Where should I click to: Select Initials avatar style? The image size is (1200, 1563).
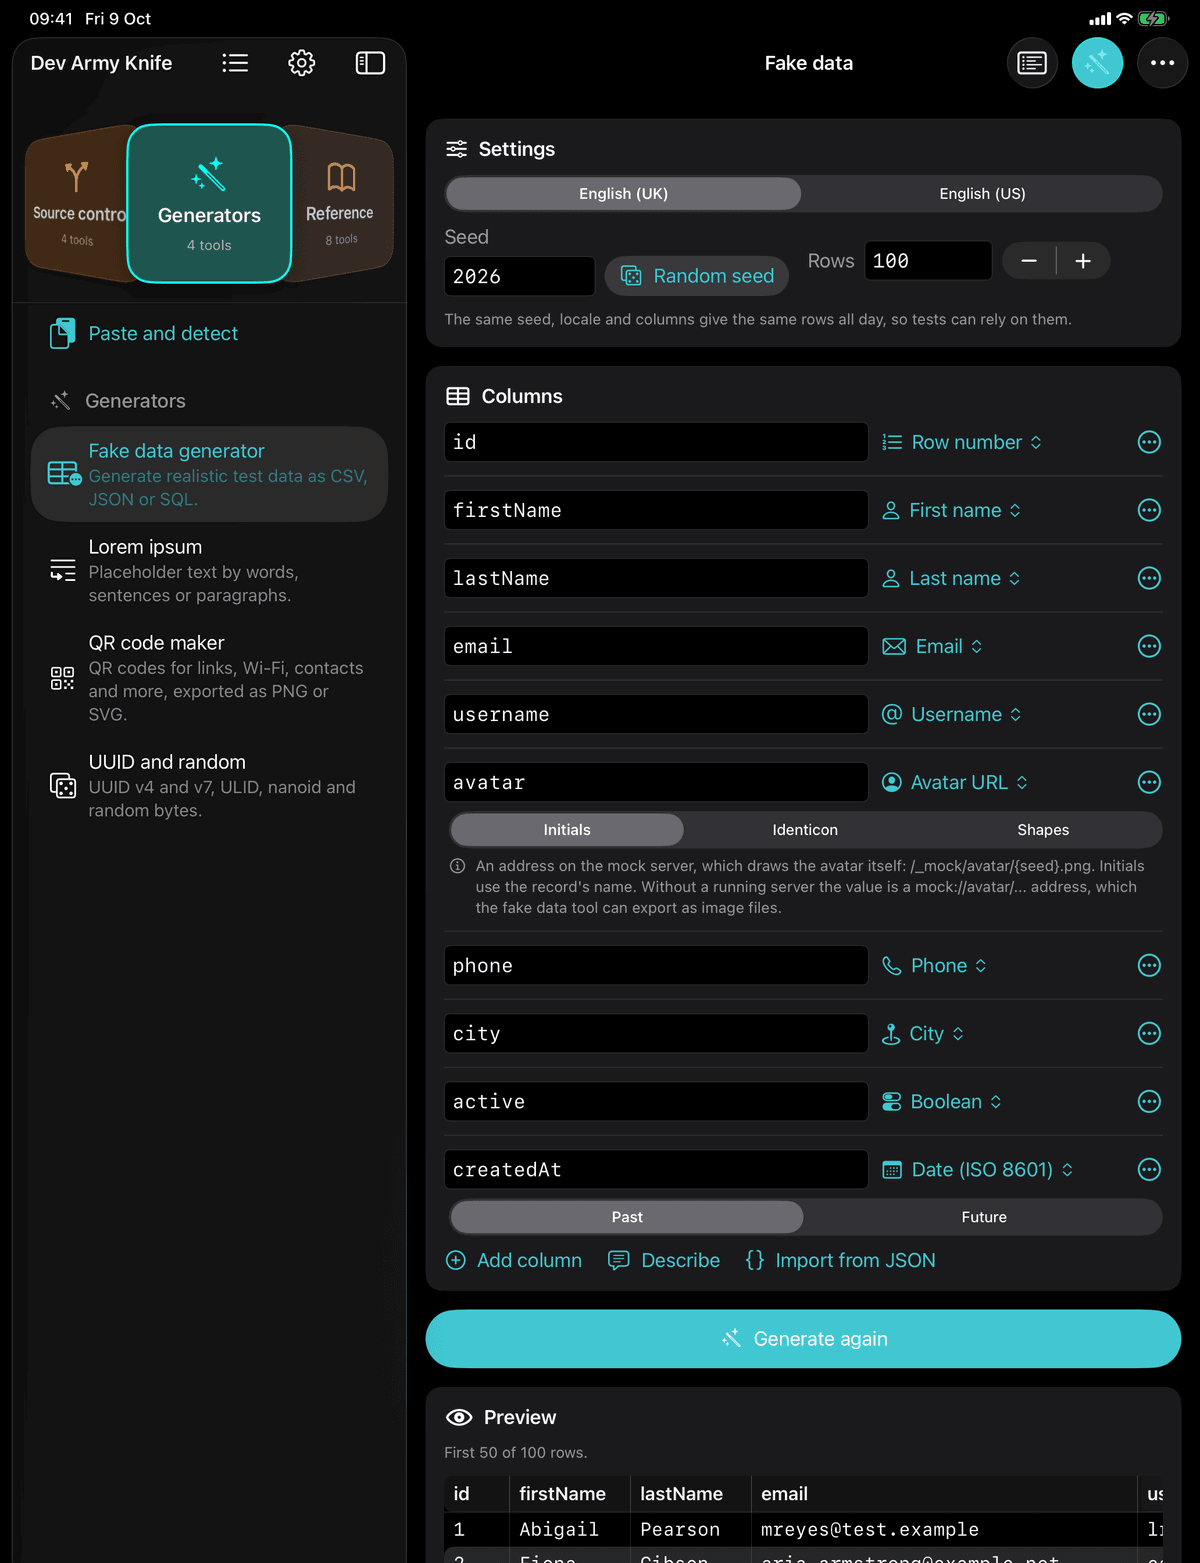[x=567, y=829]
